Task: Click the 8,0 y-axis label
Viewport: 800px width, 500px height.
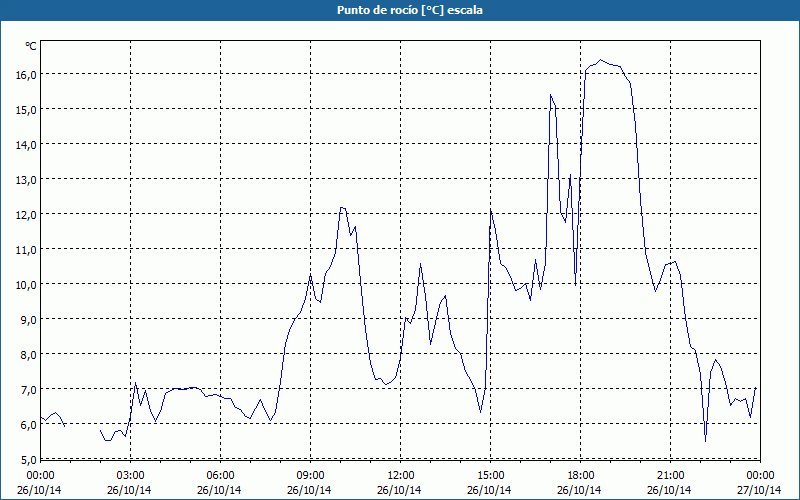Action: click(x=29, y=354)
